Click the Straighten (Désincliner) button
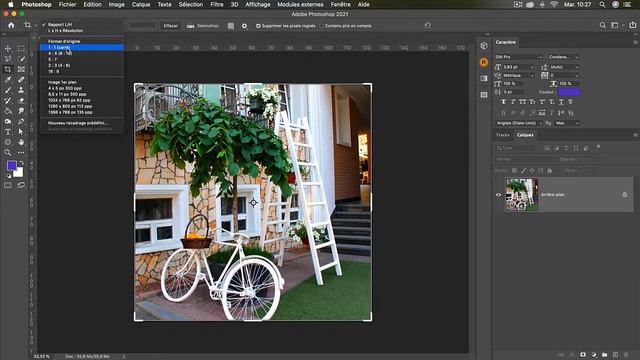640x360 pixels. tap(203, 26)
